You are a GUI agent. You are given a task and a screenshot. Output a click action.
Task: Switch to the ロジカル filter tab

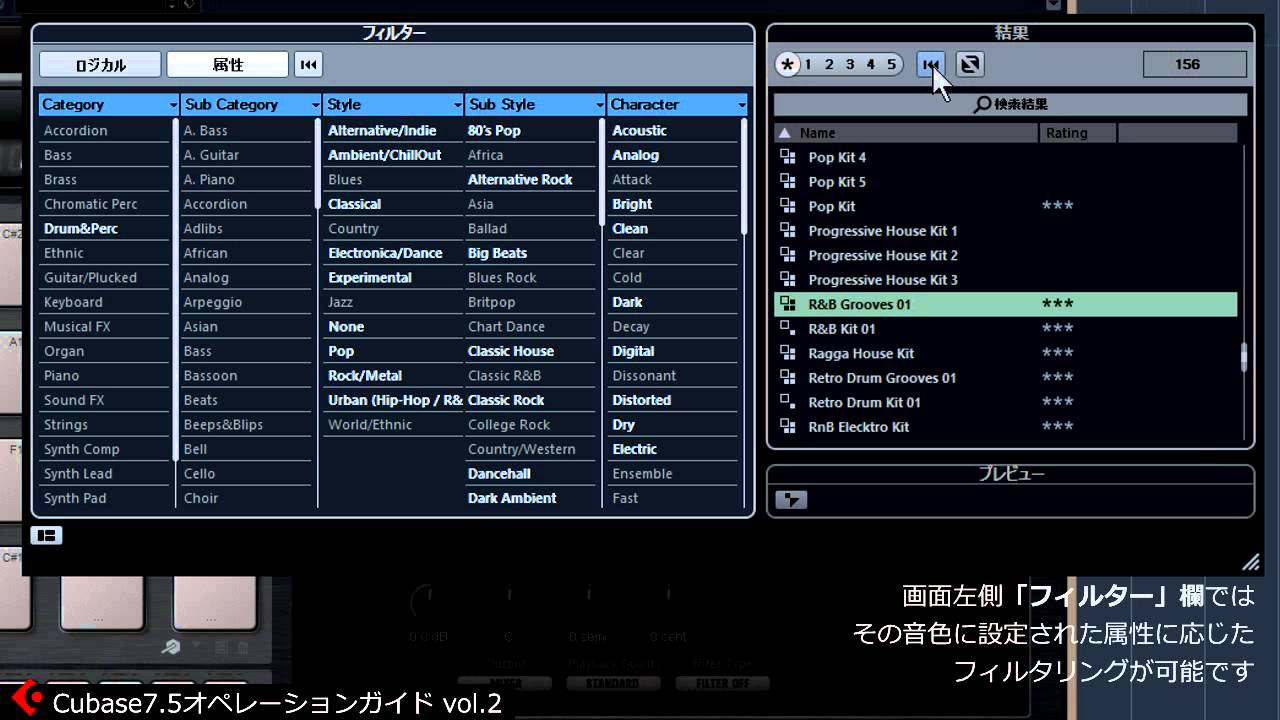pos(100,65)
